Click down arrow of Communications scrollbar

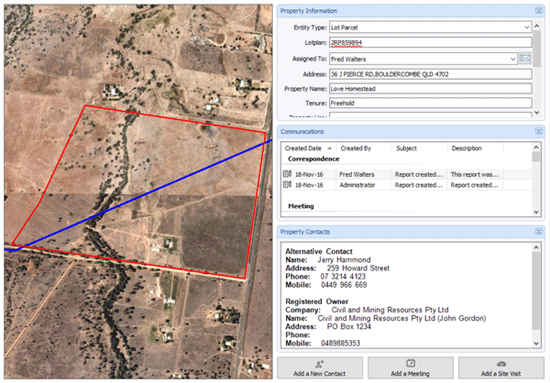point(536,212)
